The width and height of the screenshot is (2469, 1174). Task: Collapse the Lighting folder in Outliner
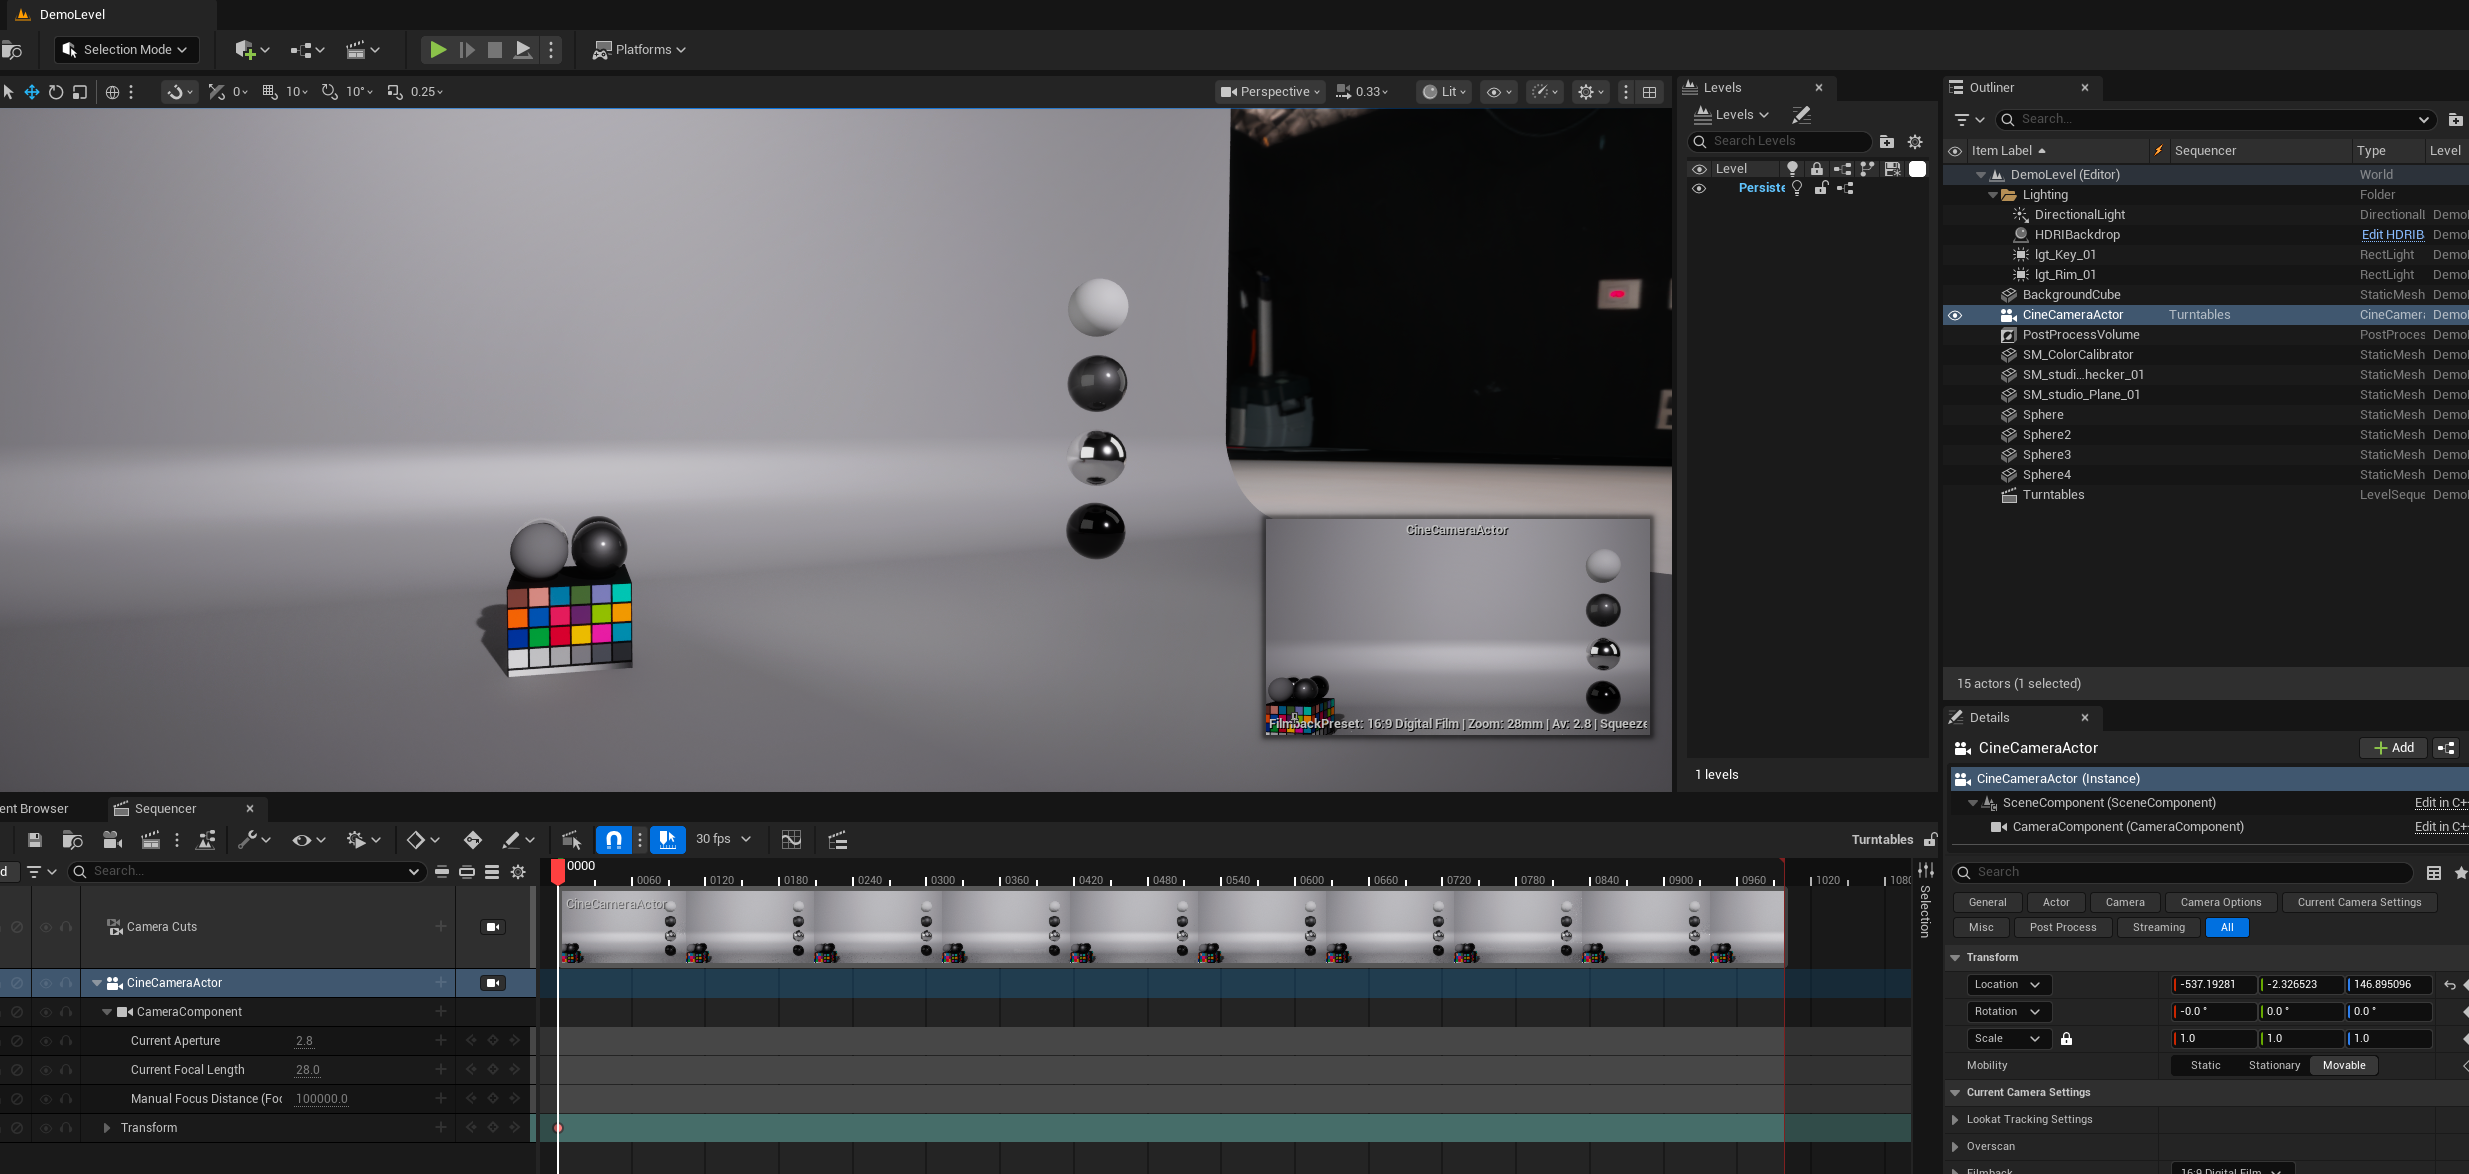(1991, 194)
